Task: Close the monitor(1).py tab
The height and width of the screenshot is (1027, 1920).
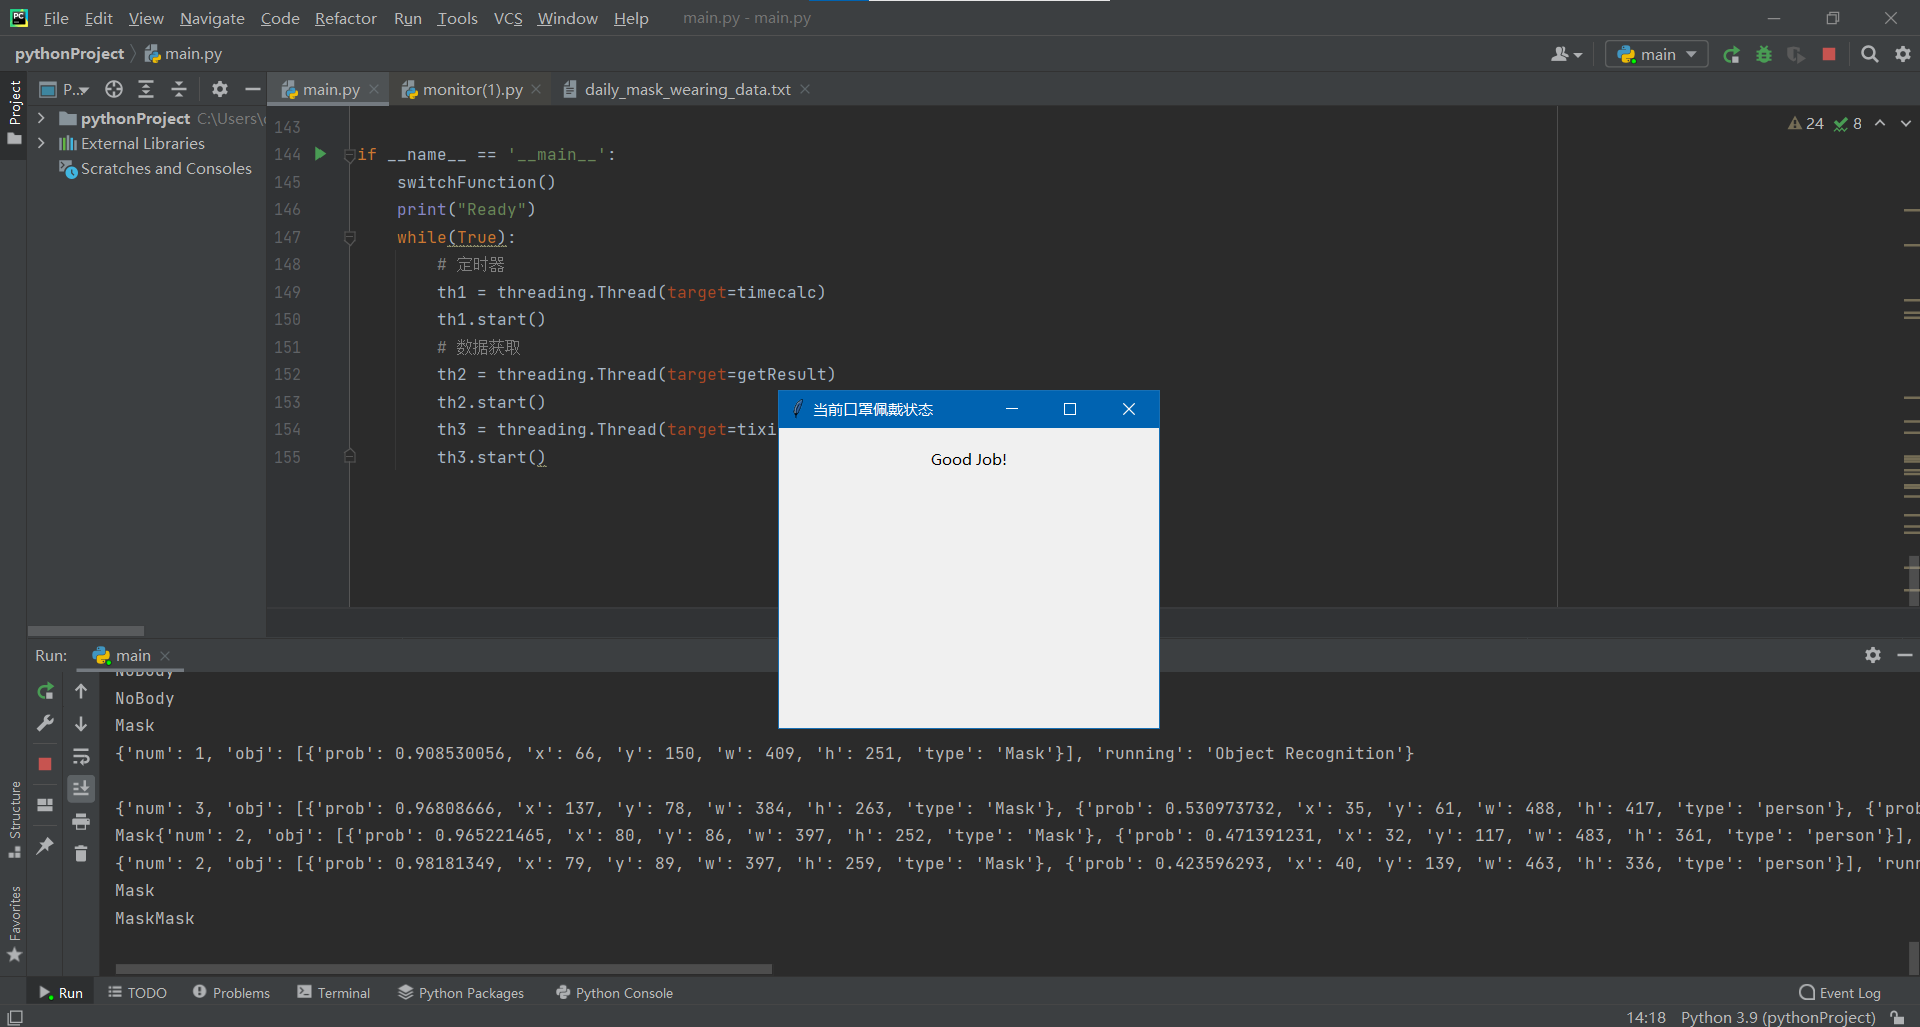Action: click(x=537, y=89)
